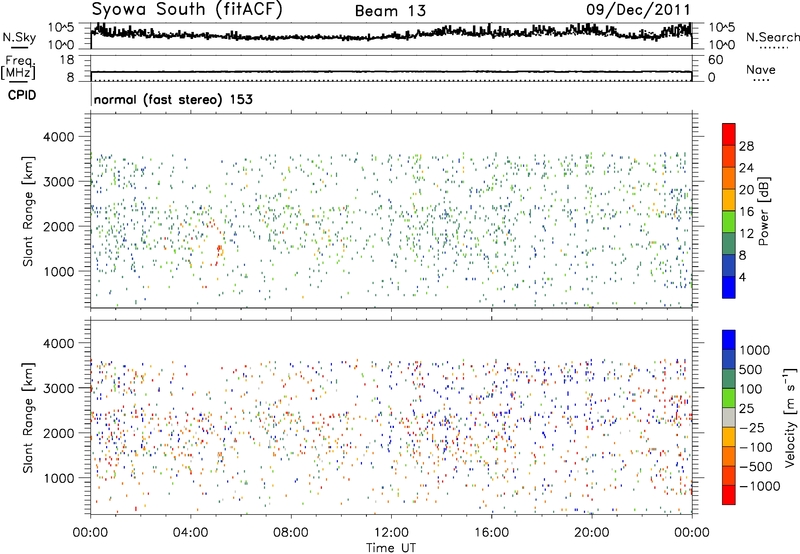Click the "CPID" row label
Viewport: 800px width, 554px height.
22,95
